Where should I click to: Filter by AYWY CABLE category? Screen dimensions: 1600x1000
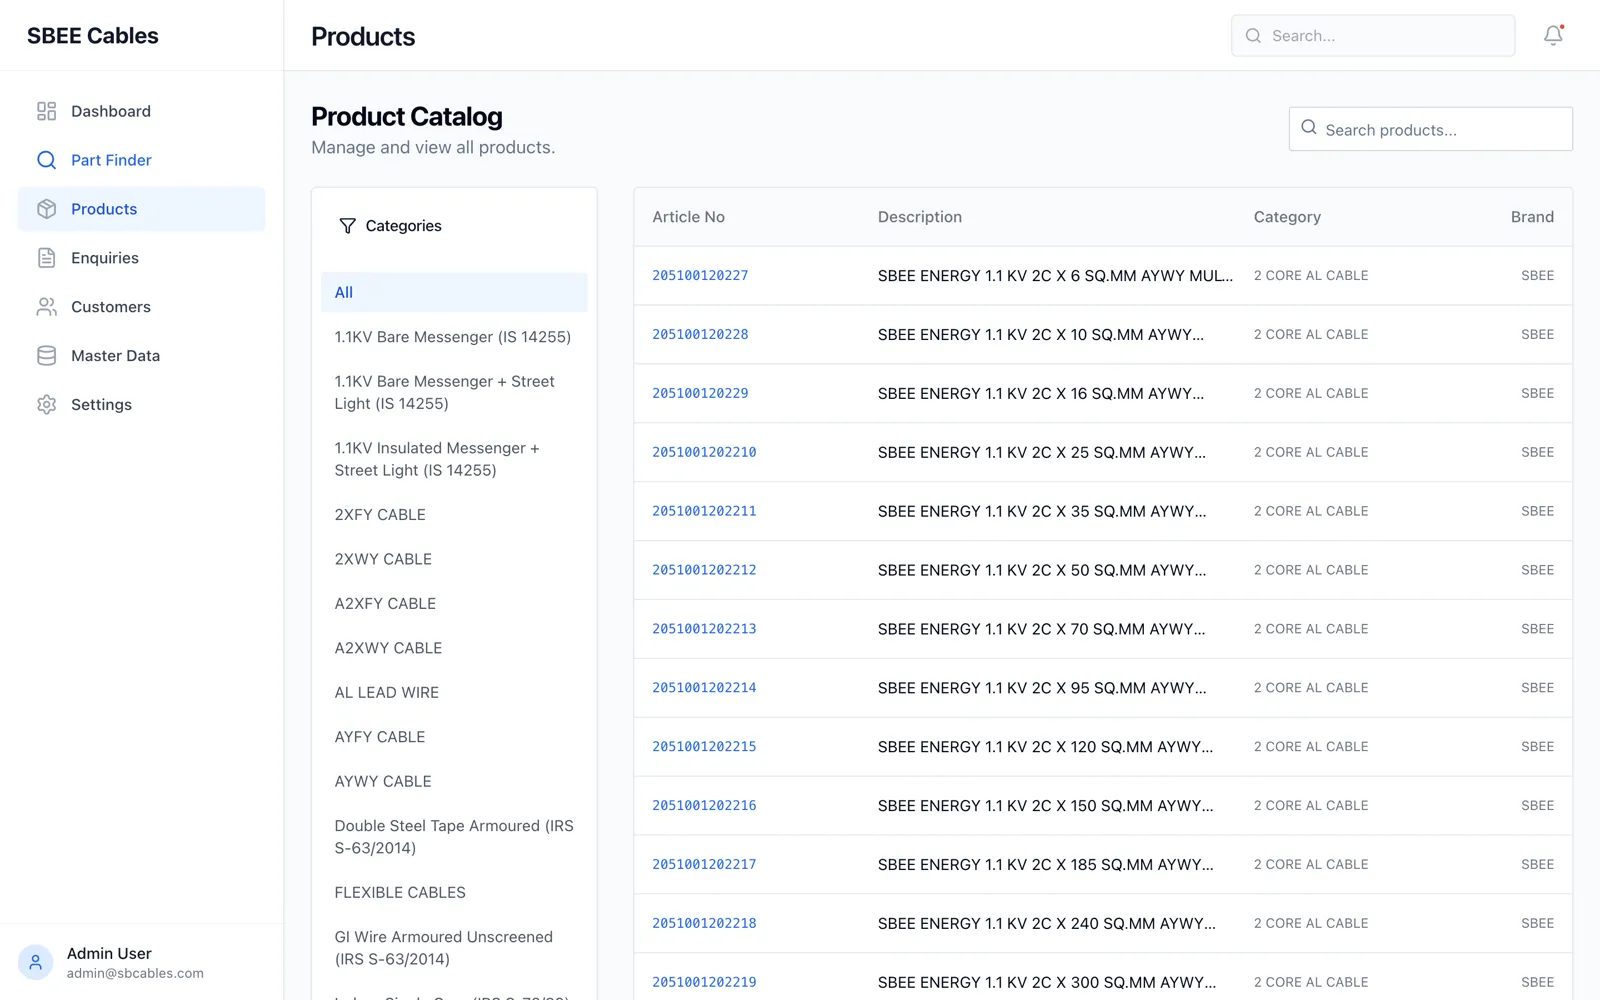(454, 781)
